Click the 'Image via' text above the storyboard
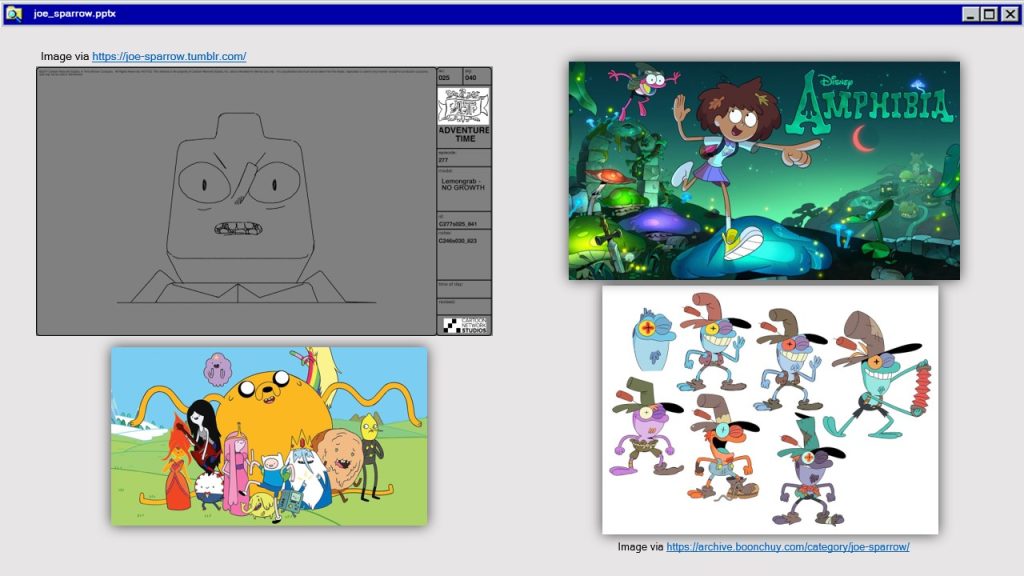The height and width of the screenshot is (576, 1024). pyautogui.click(x=65, y=57)
